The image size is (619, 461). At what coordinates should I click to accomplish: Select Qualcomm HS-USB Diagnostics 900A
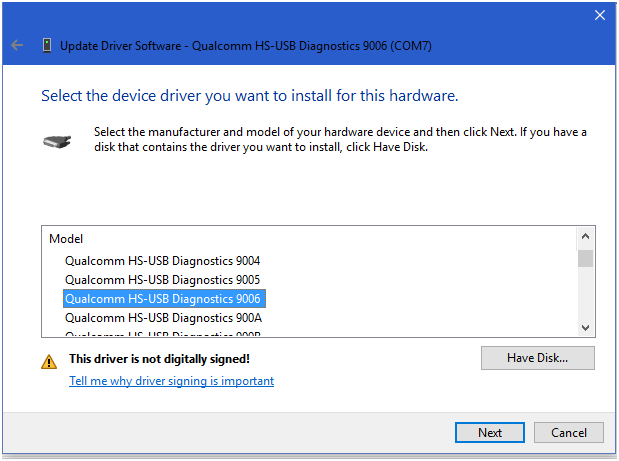162,318
